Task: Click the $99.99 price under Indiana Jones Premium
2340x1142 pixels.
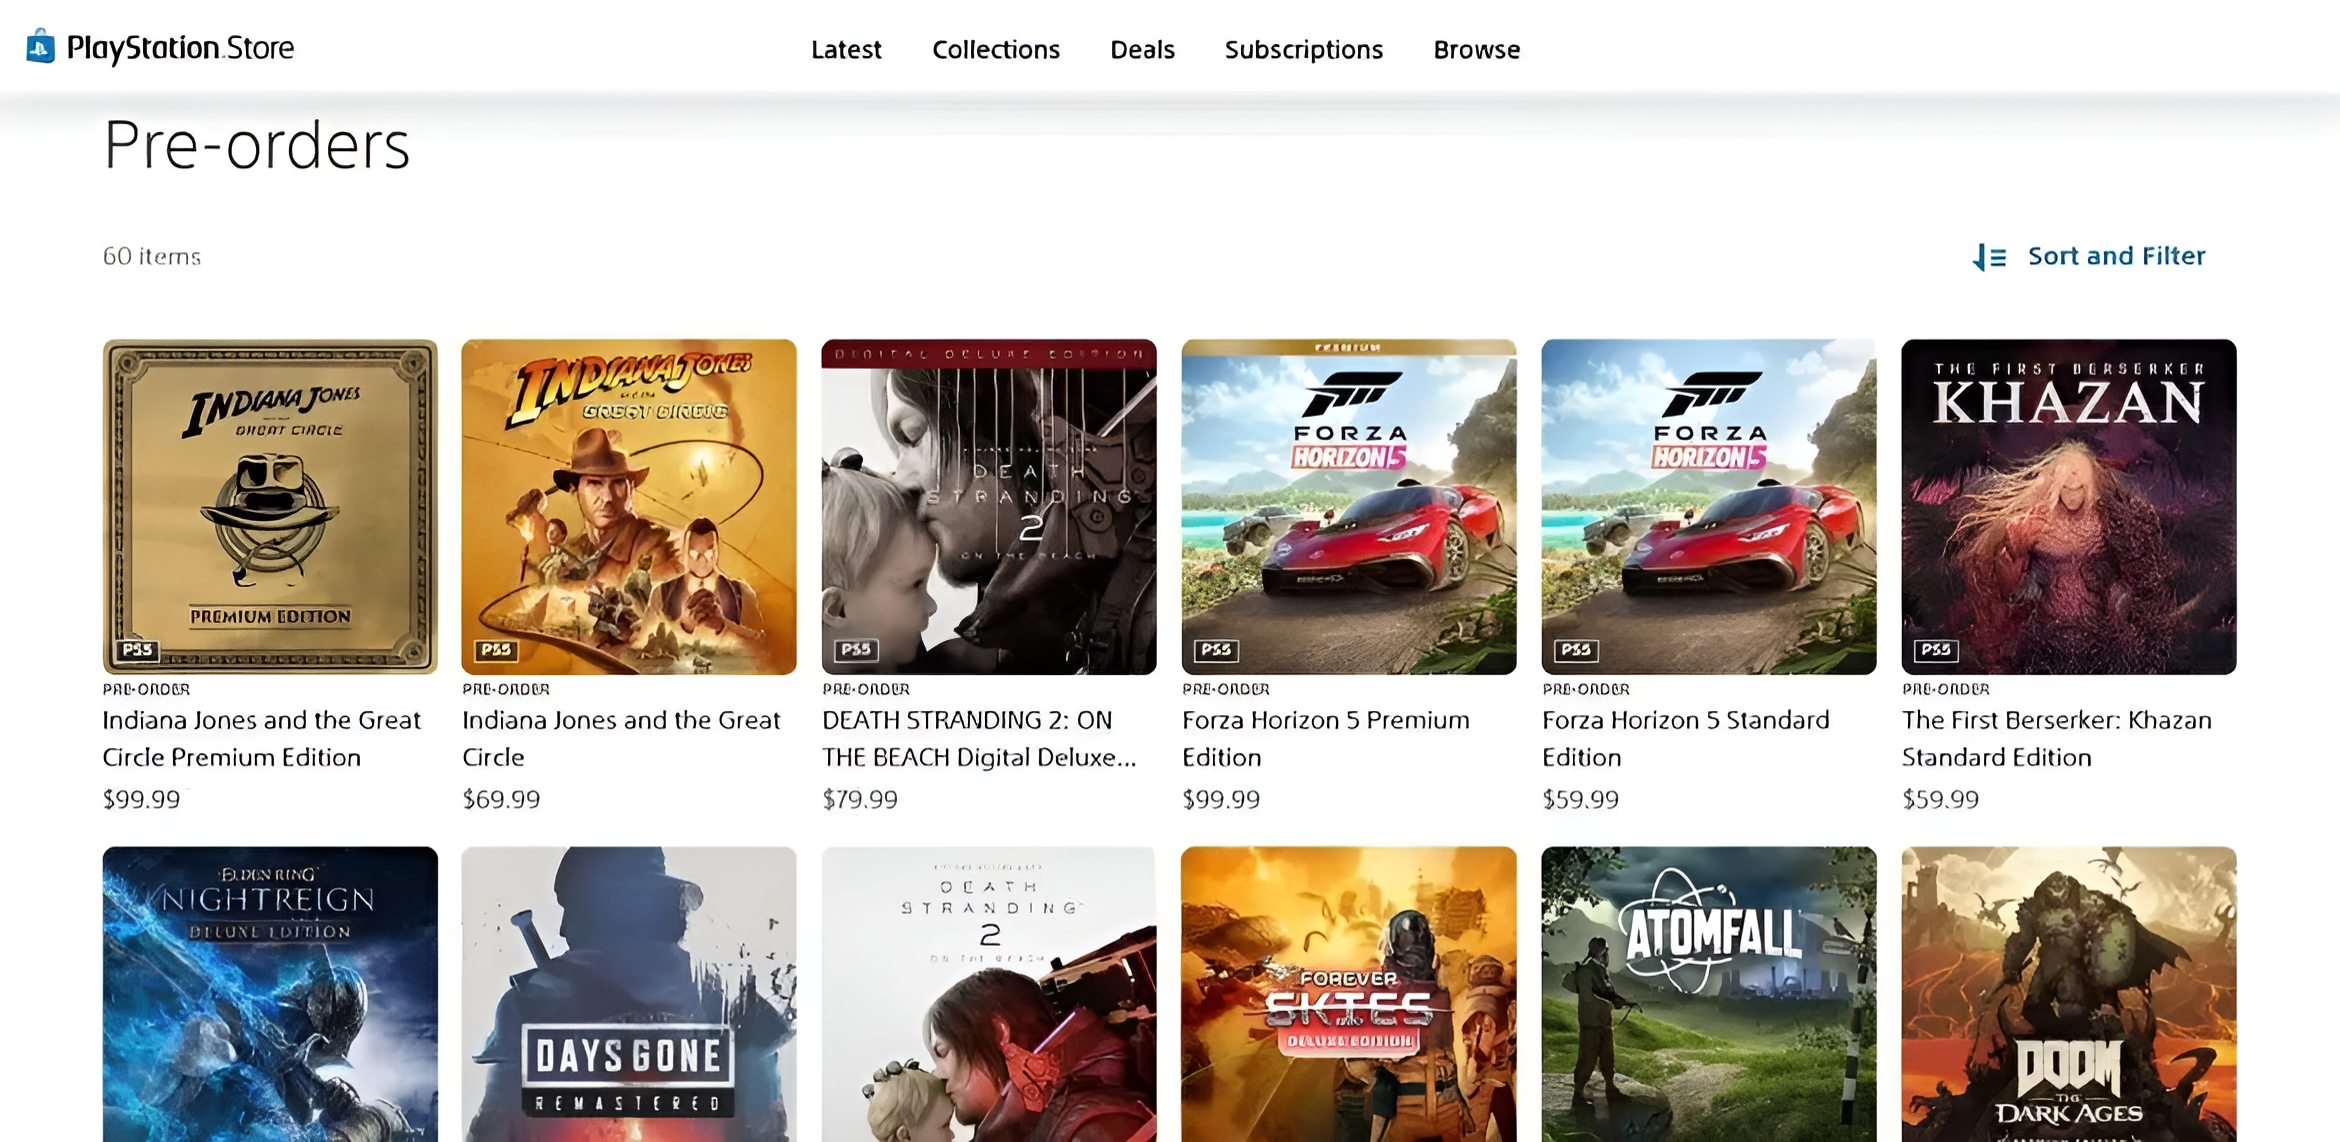Action: 141,799
